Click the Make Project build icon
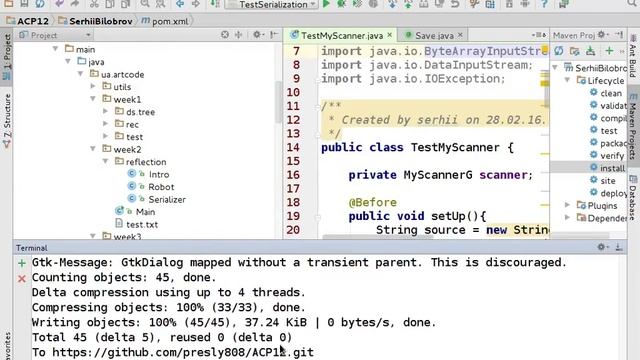640x360 pixels. point(215,4)
